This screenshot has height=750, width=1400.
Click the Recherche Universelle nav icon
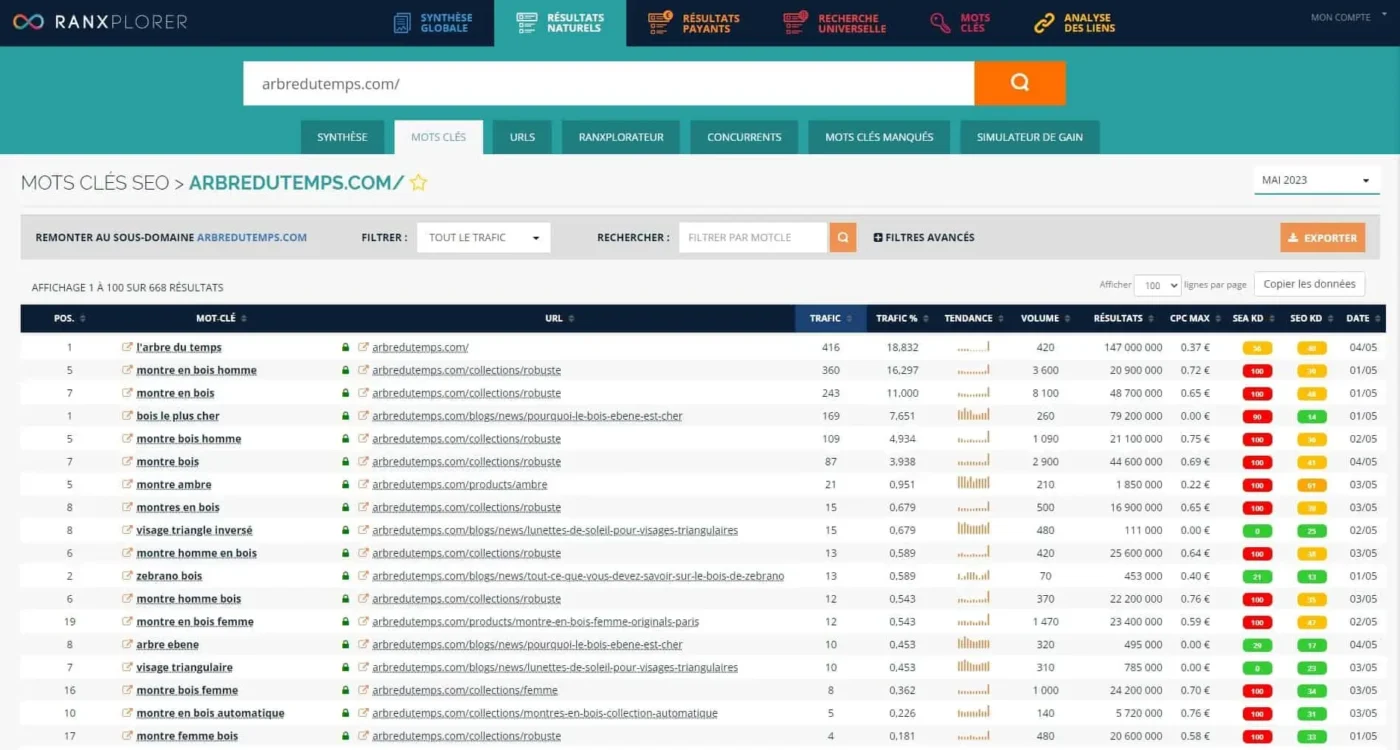click(795, 22)
